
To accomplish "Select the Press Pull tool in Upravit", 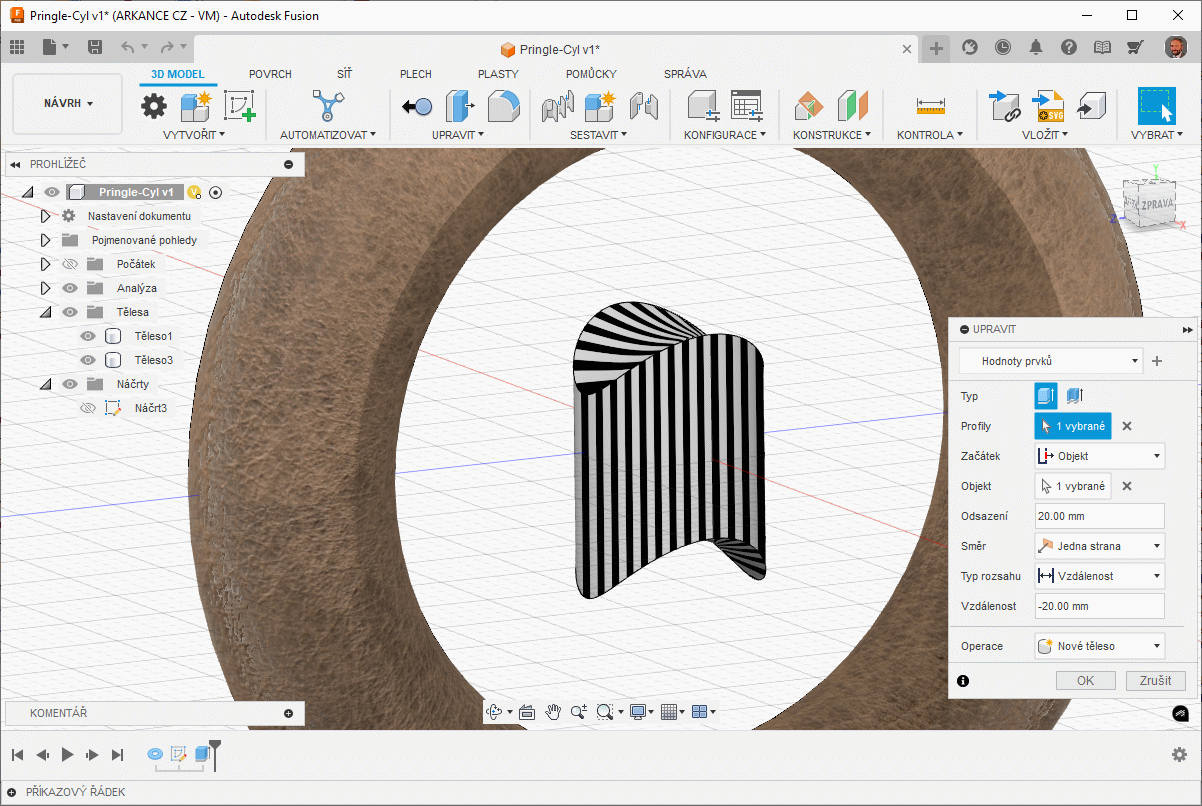I will [x=461, y=106].
